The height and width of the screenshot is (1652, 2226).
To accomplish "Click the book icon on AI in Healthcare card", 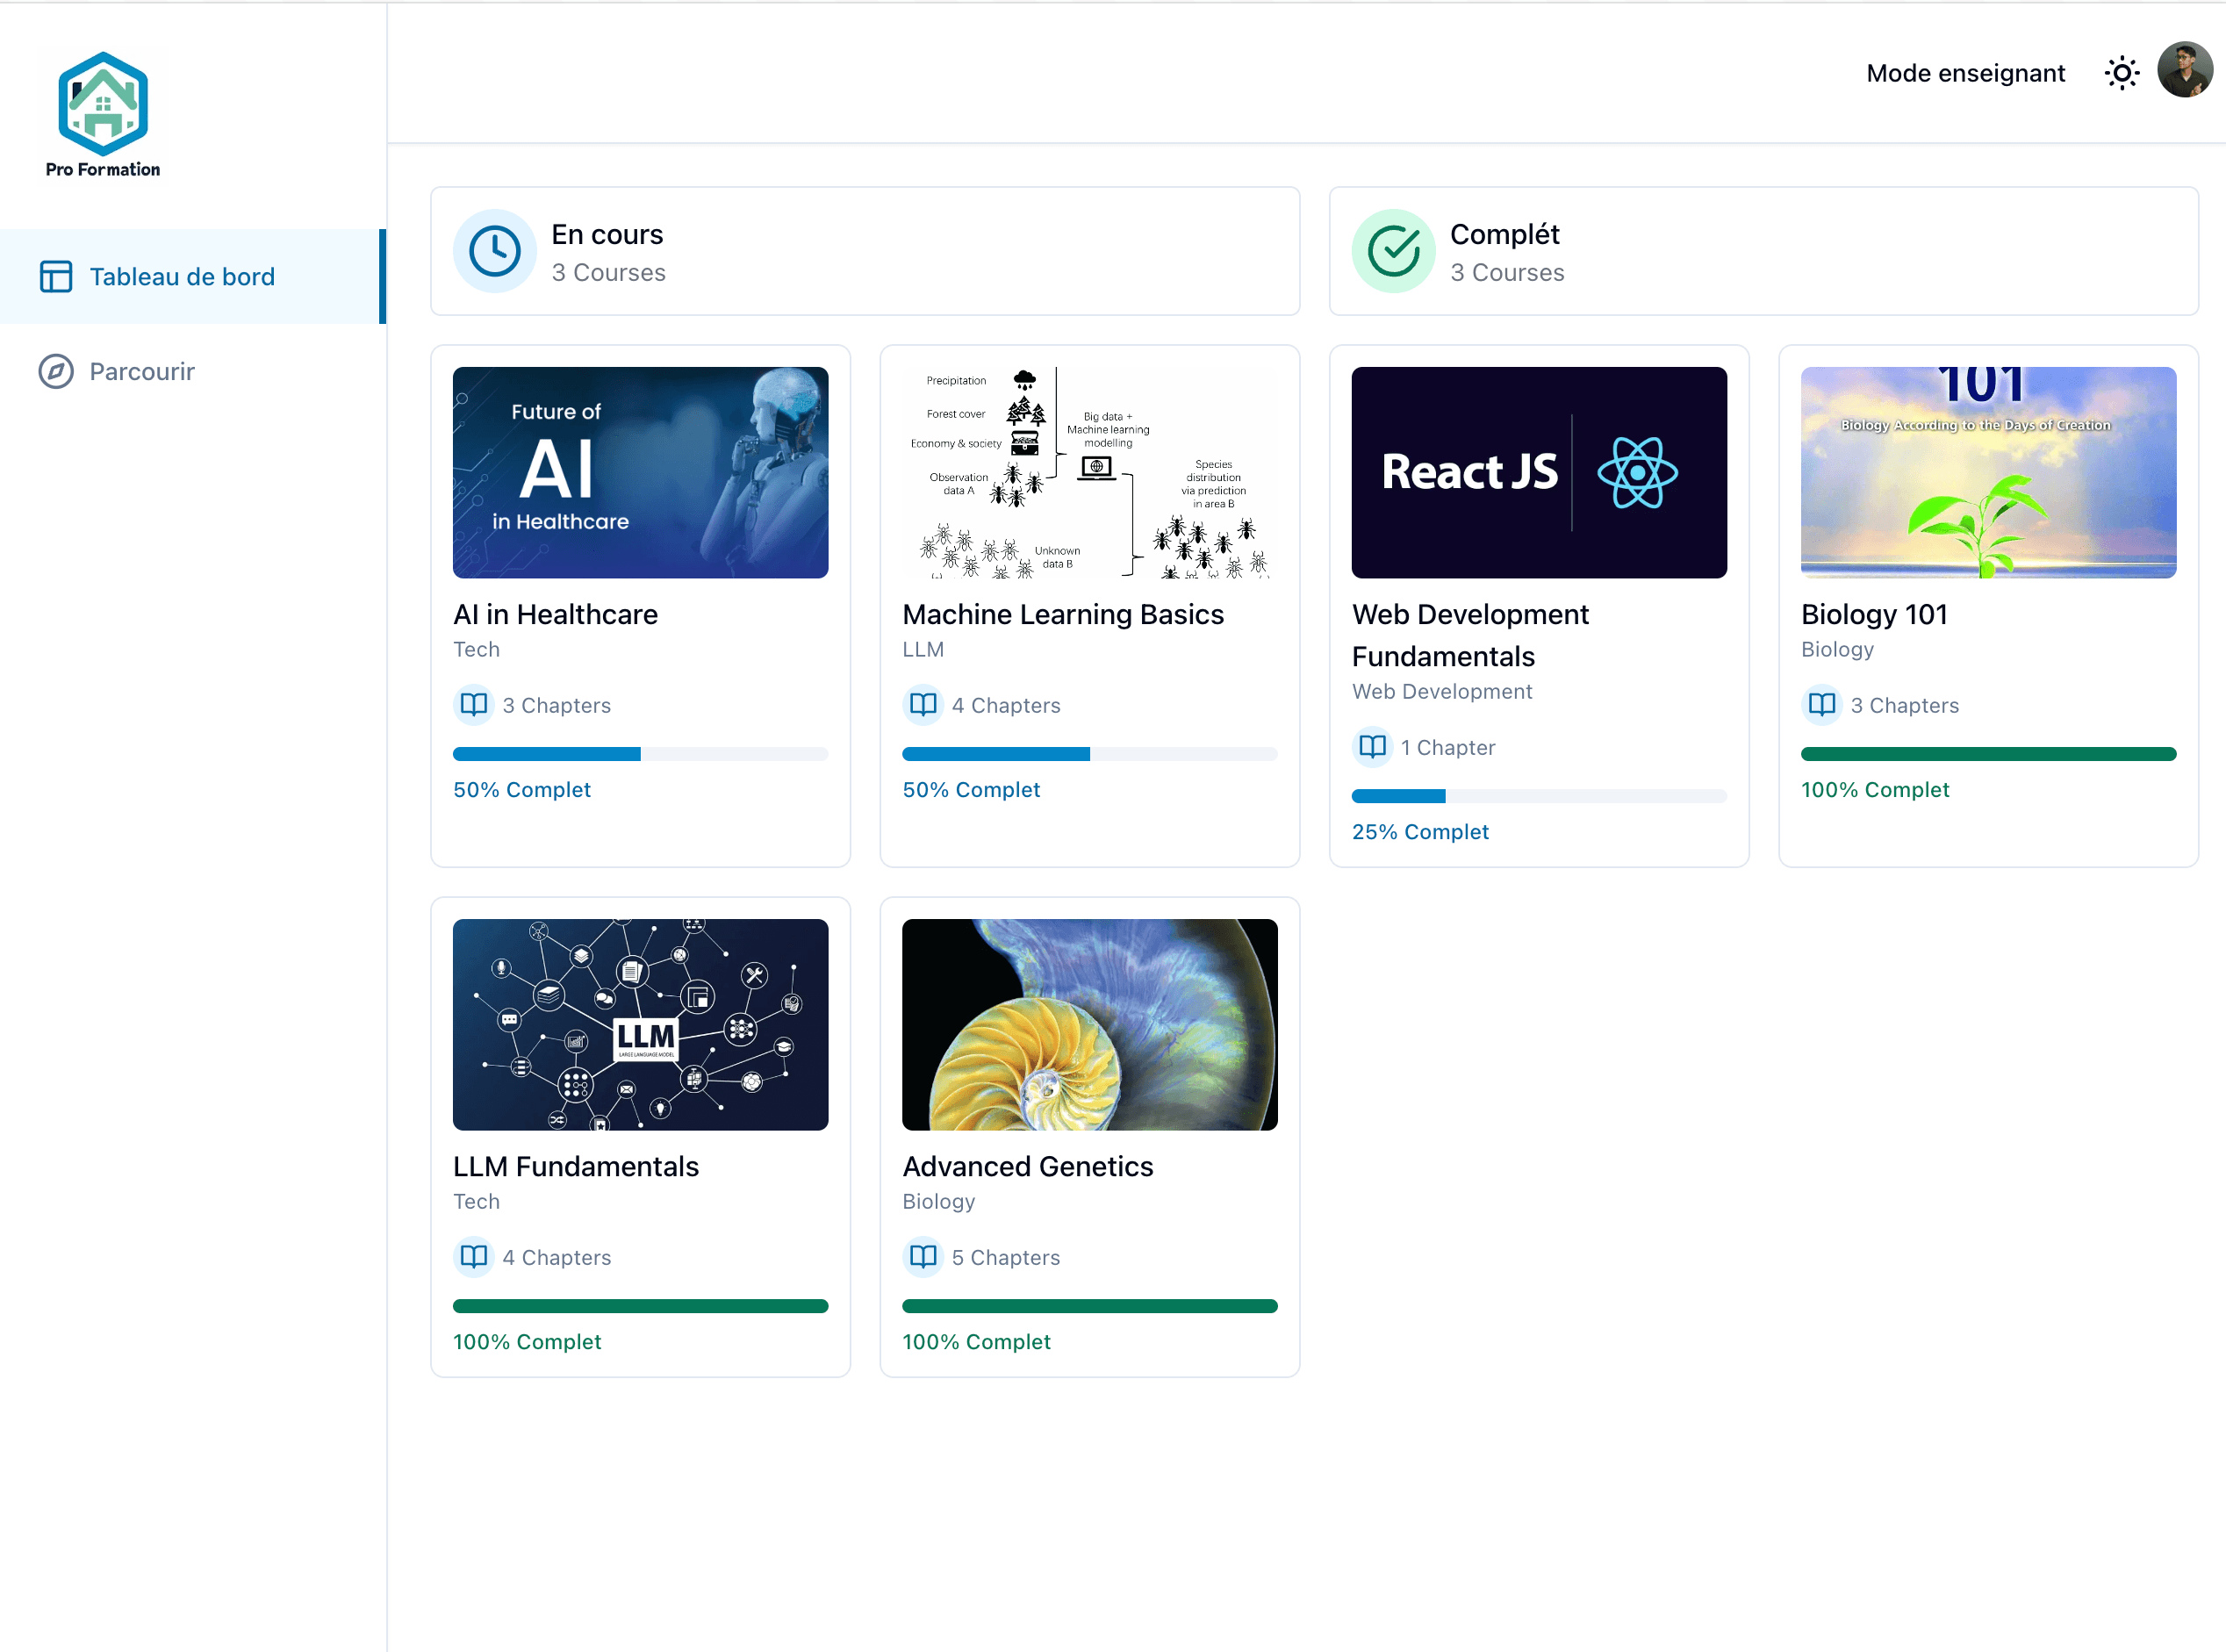I will [473, 705].
